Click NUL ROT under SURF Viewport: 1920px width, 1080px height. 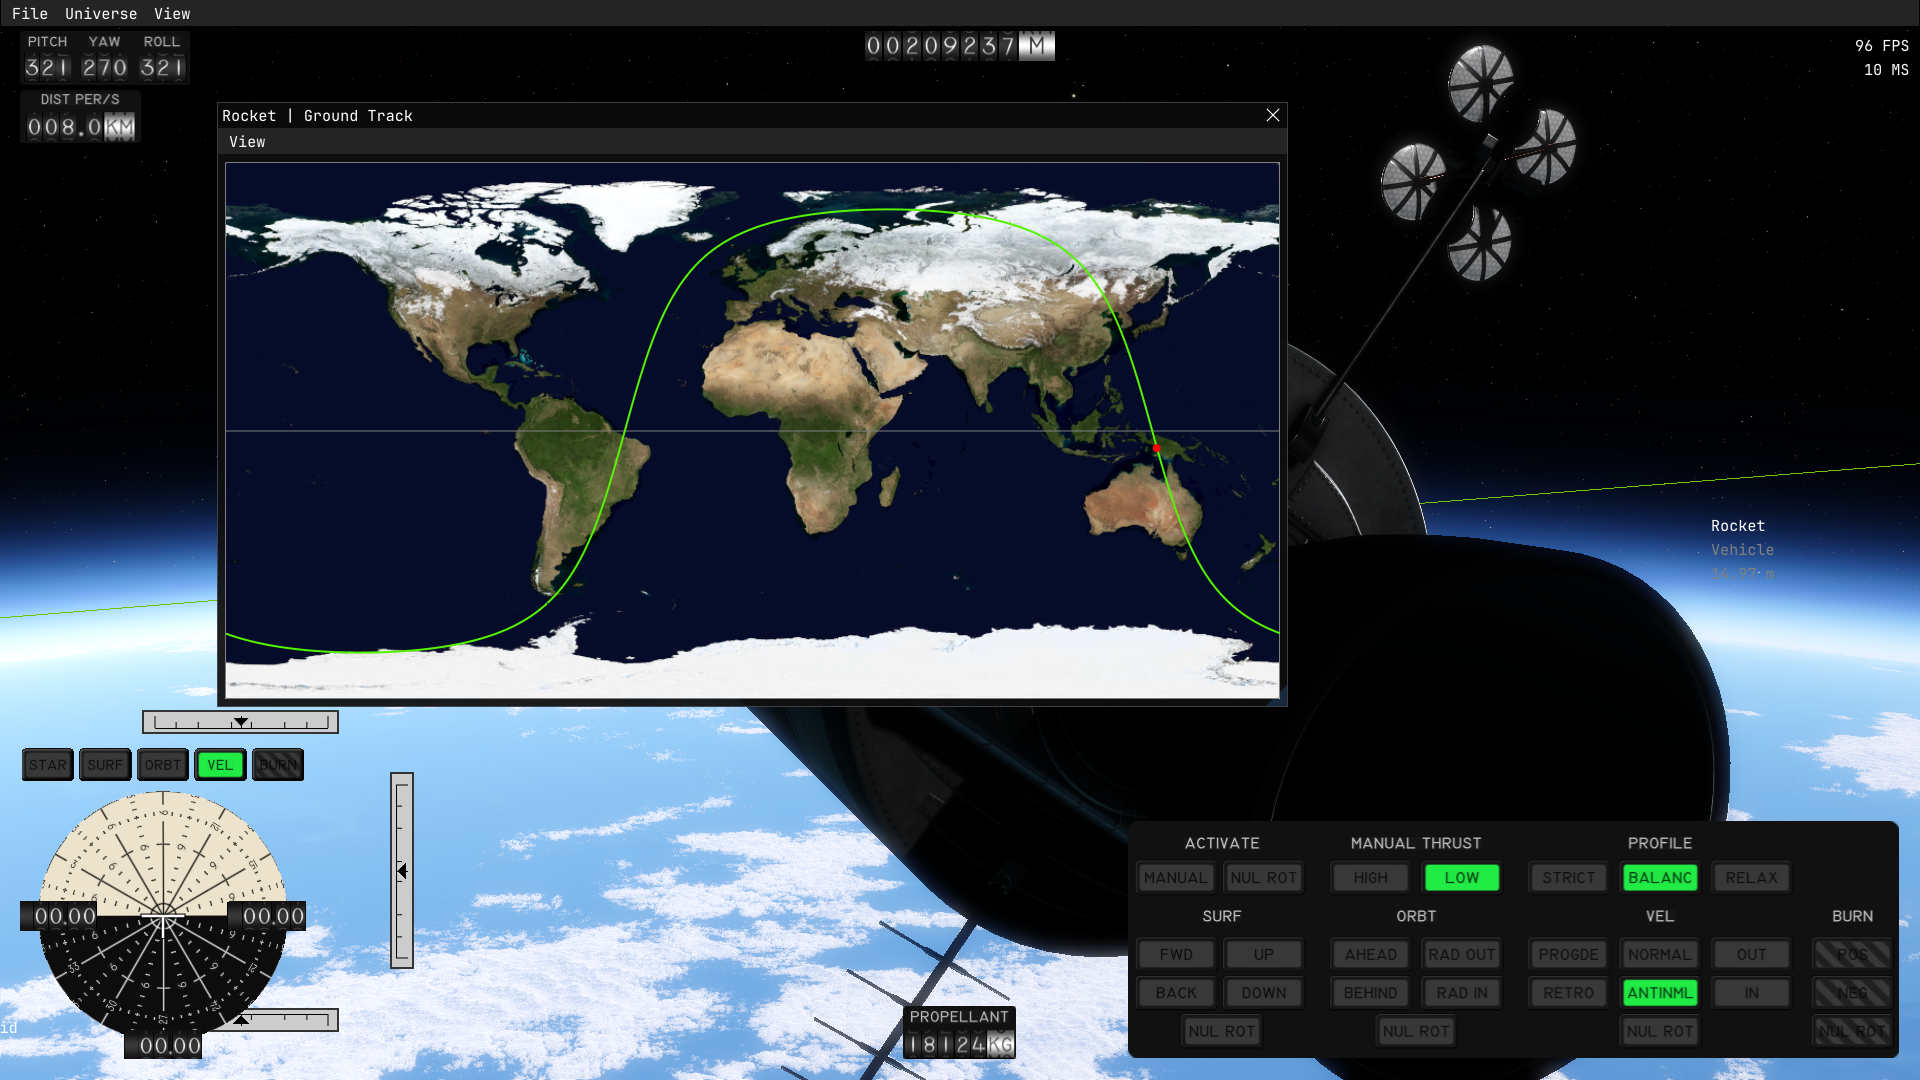(x=1222, y=1032)
